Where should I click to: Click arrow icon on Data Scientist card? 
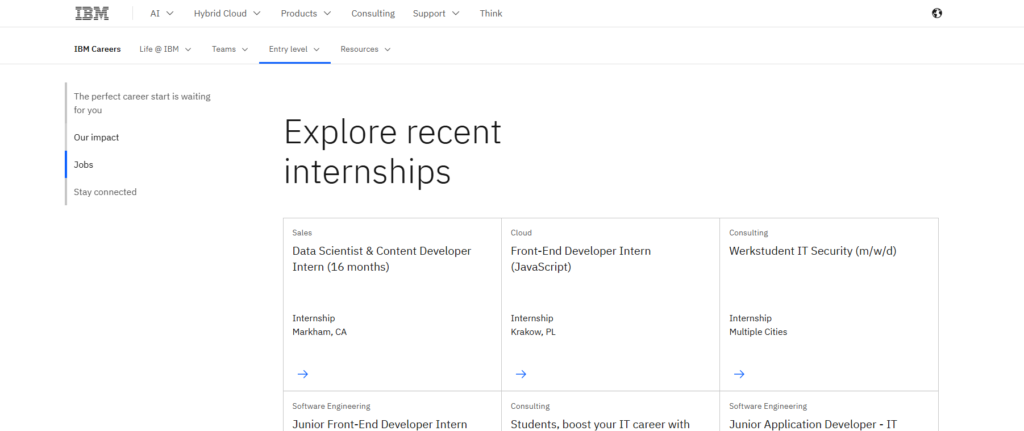(x=302, y=374)
